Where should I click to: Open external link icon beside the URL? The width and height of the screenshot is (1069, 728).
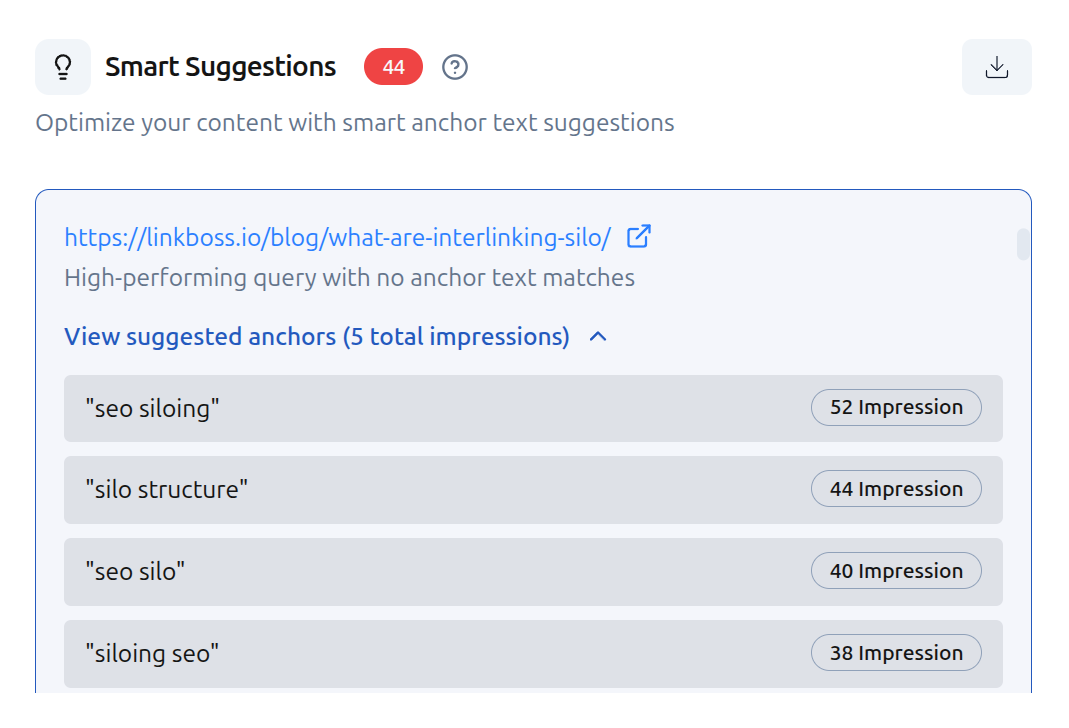[x=639, y=237]
